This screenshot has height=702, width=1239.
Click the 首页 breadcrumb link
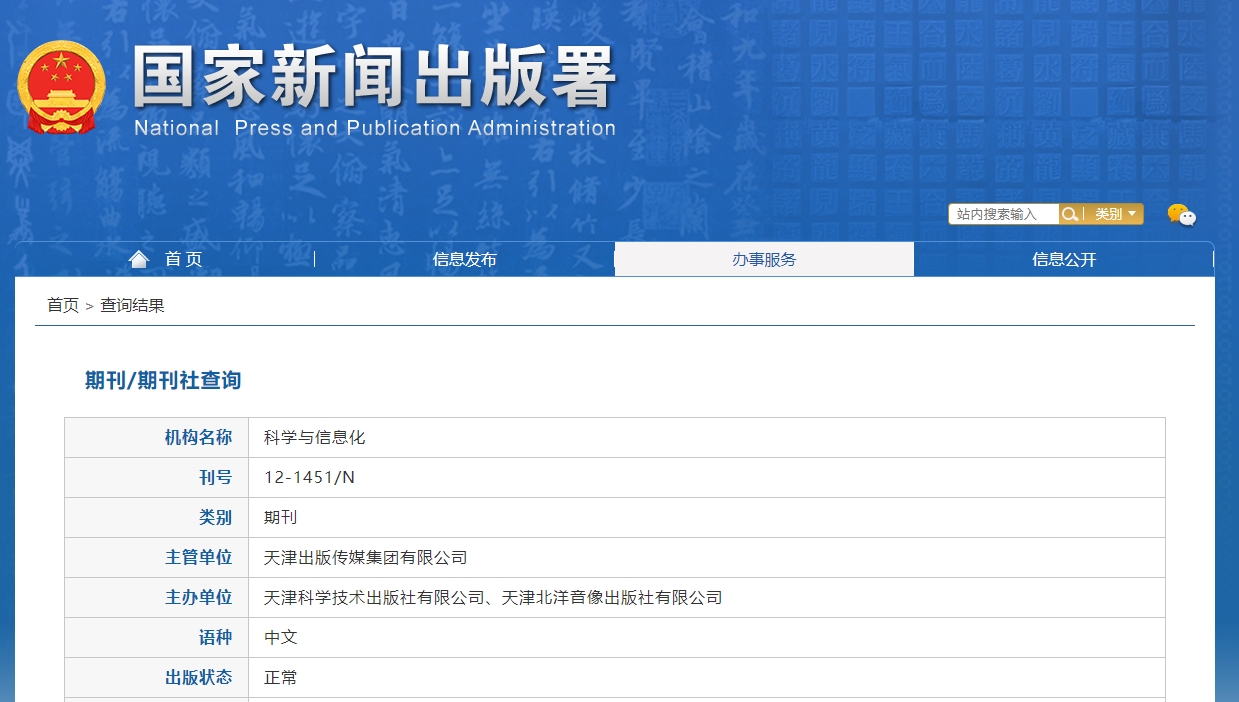[x=63, y=306]
